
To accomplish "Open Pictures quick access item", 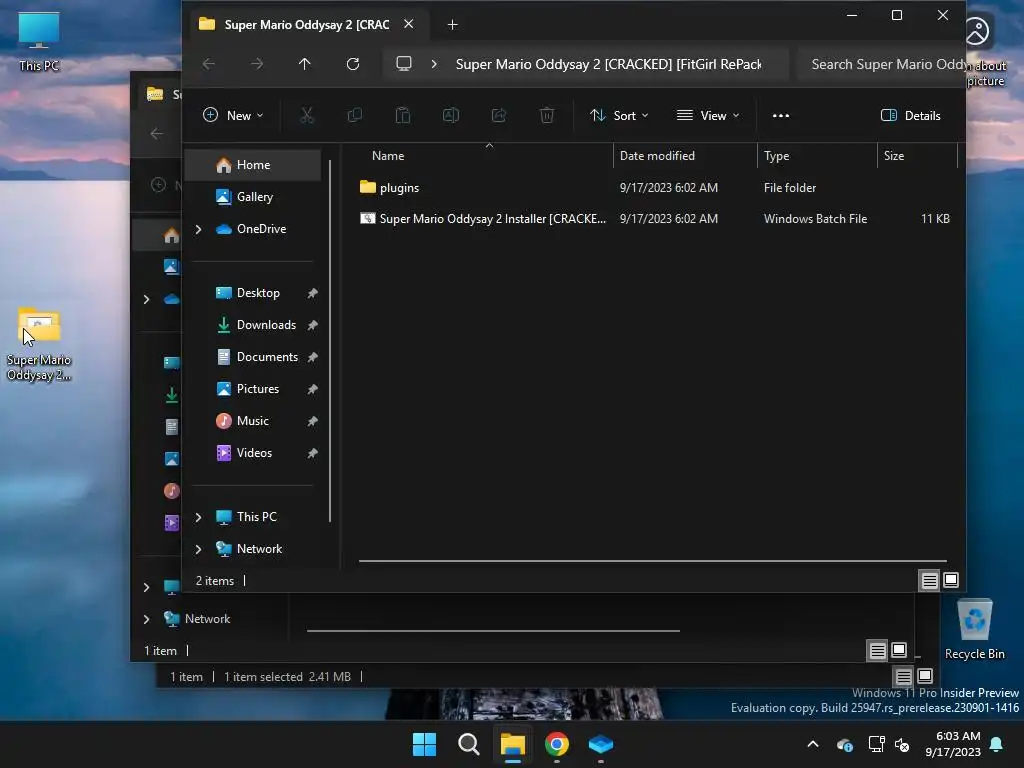I will point(253,389).
